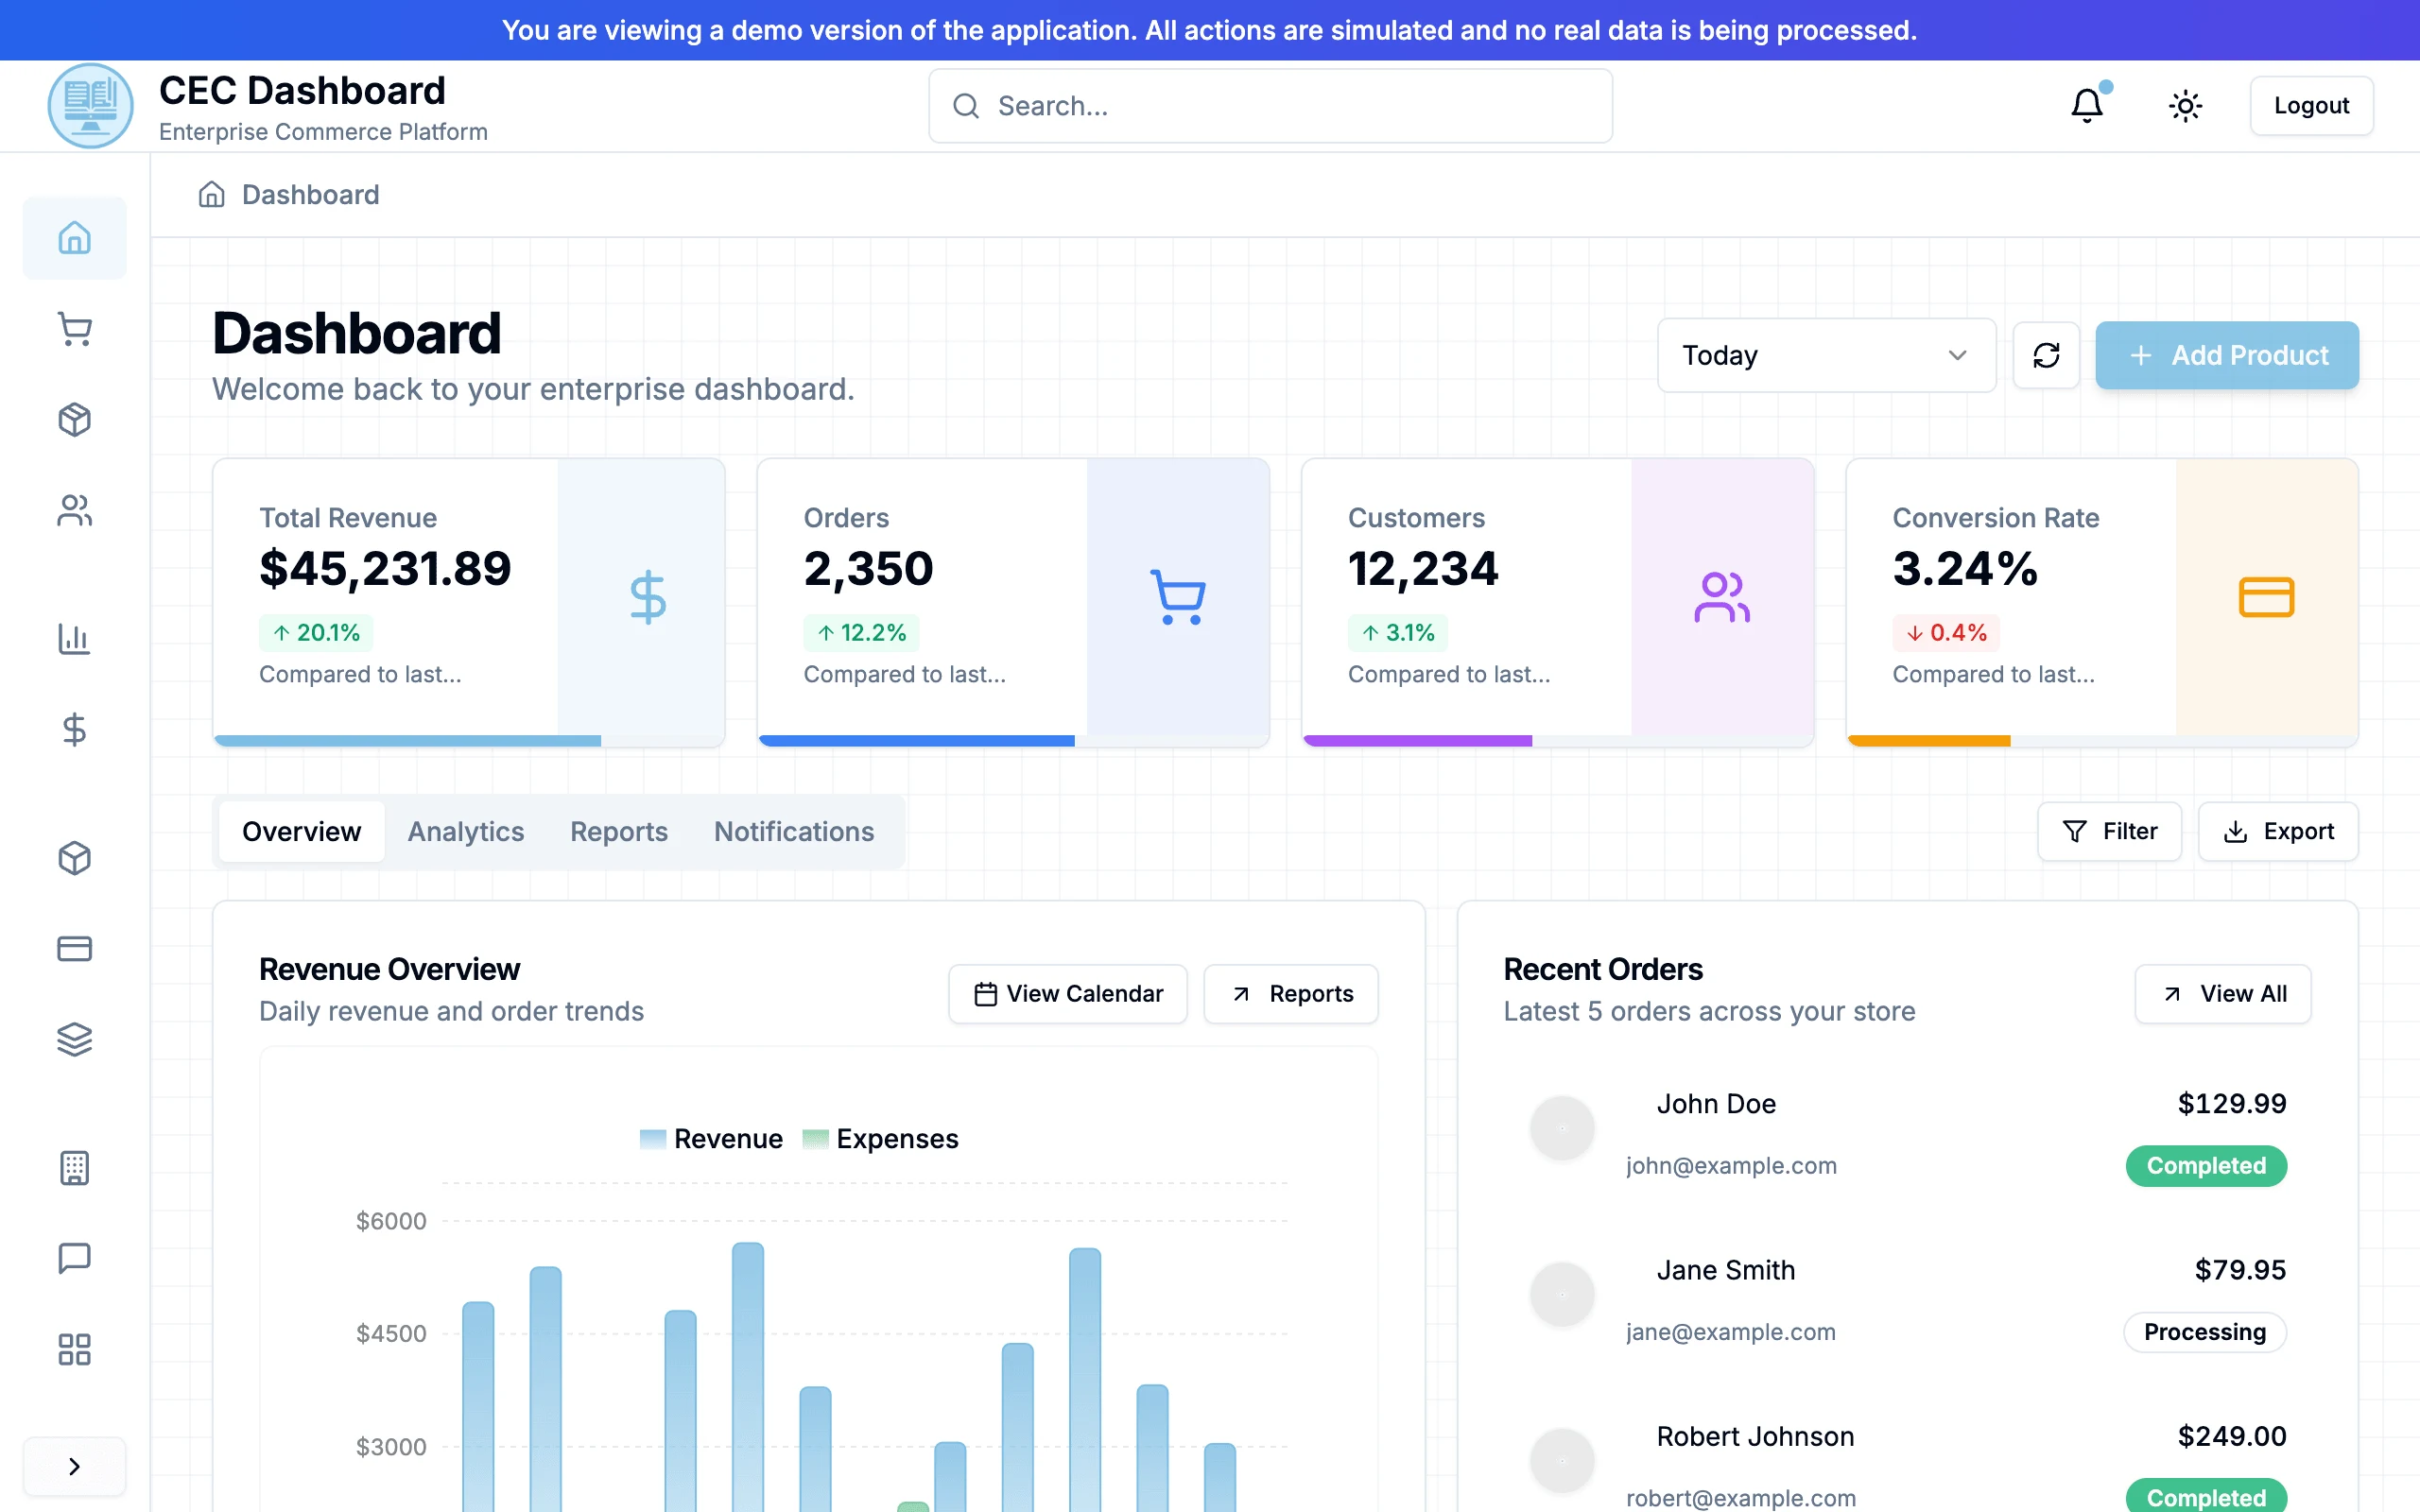The width and height of the screenshot is (2420, 1512).
Task: Click the John Doe order name
Action: (1716, 1103)
